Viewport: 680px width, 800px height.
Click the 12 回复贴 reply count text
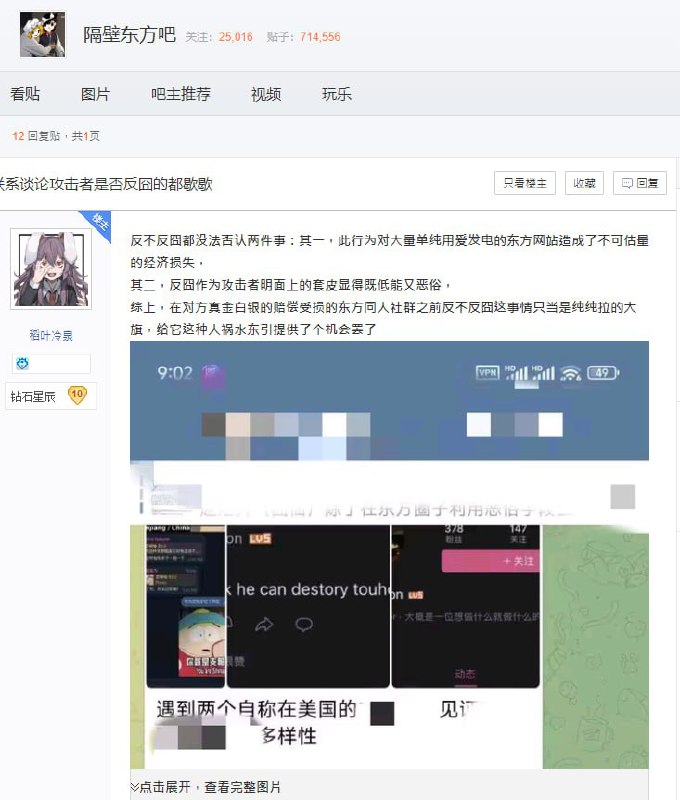[x=36, y=136]
